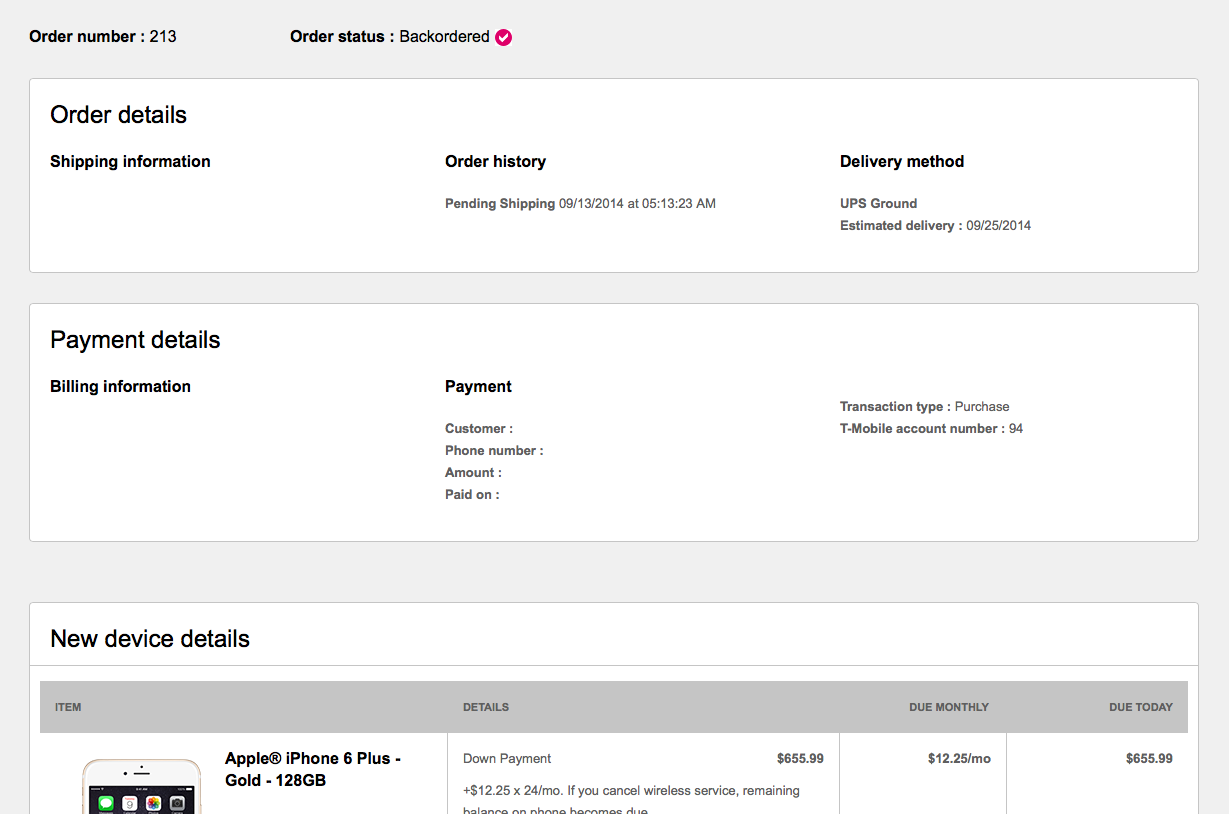1229x814 pixels.
Task: Click the T-Mobile account number line
Action: (x=931, y=429)
